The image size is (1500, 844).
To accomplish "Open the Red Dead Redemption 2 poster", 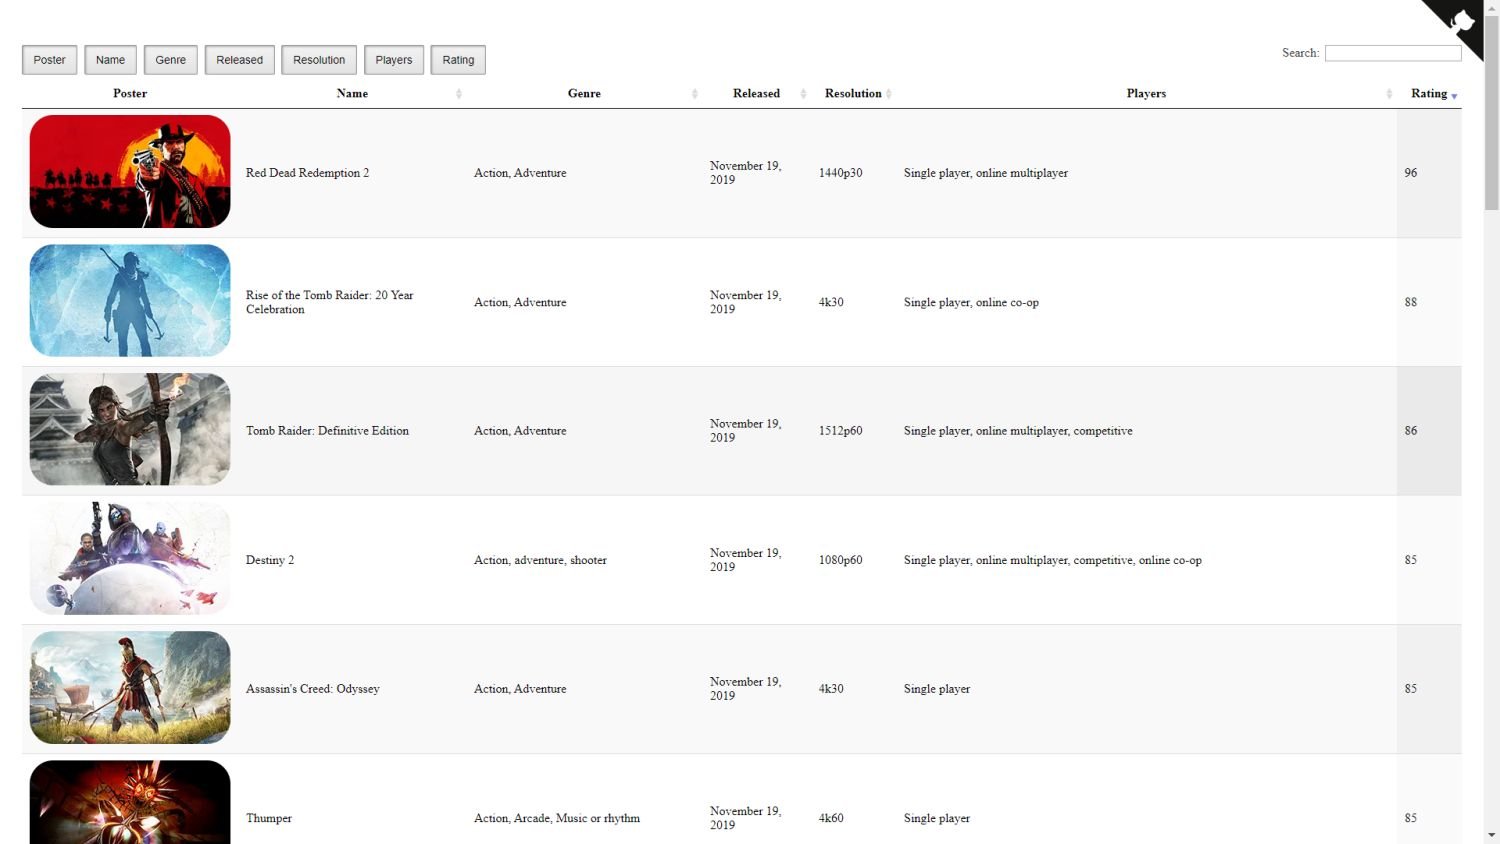I will click(130, 172).
